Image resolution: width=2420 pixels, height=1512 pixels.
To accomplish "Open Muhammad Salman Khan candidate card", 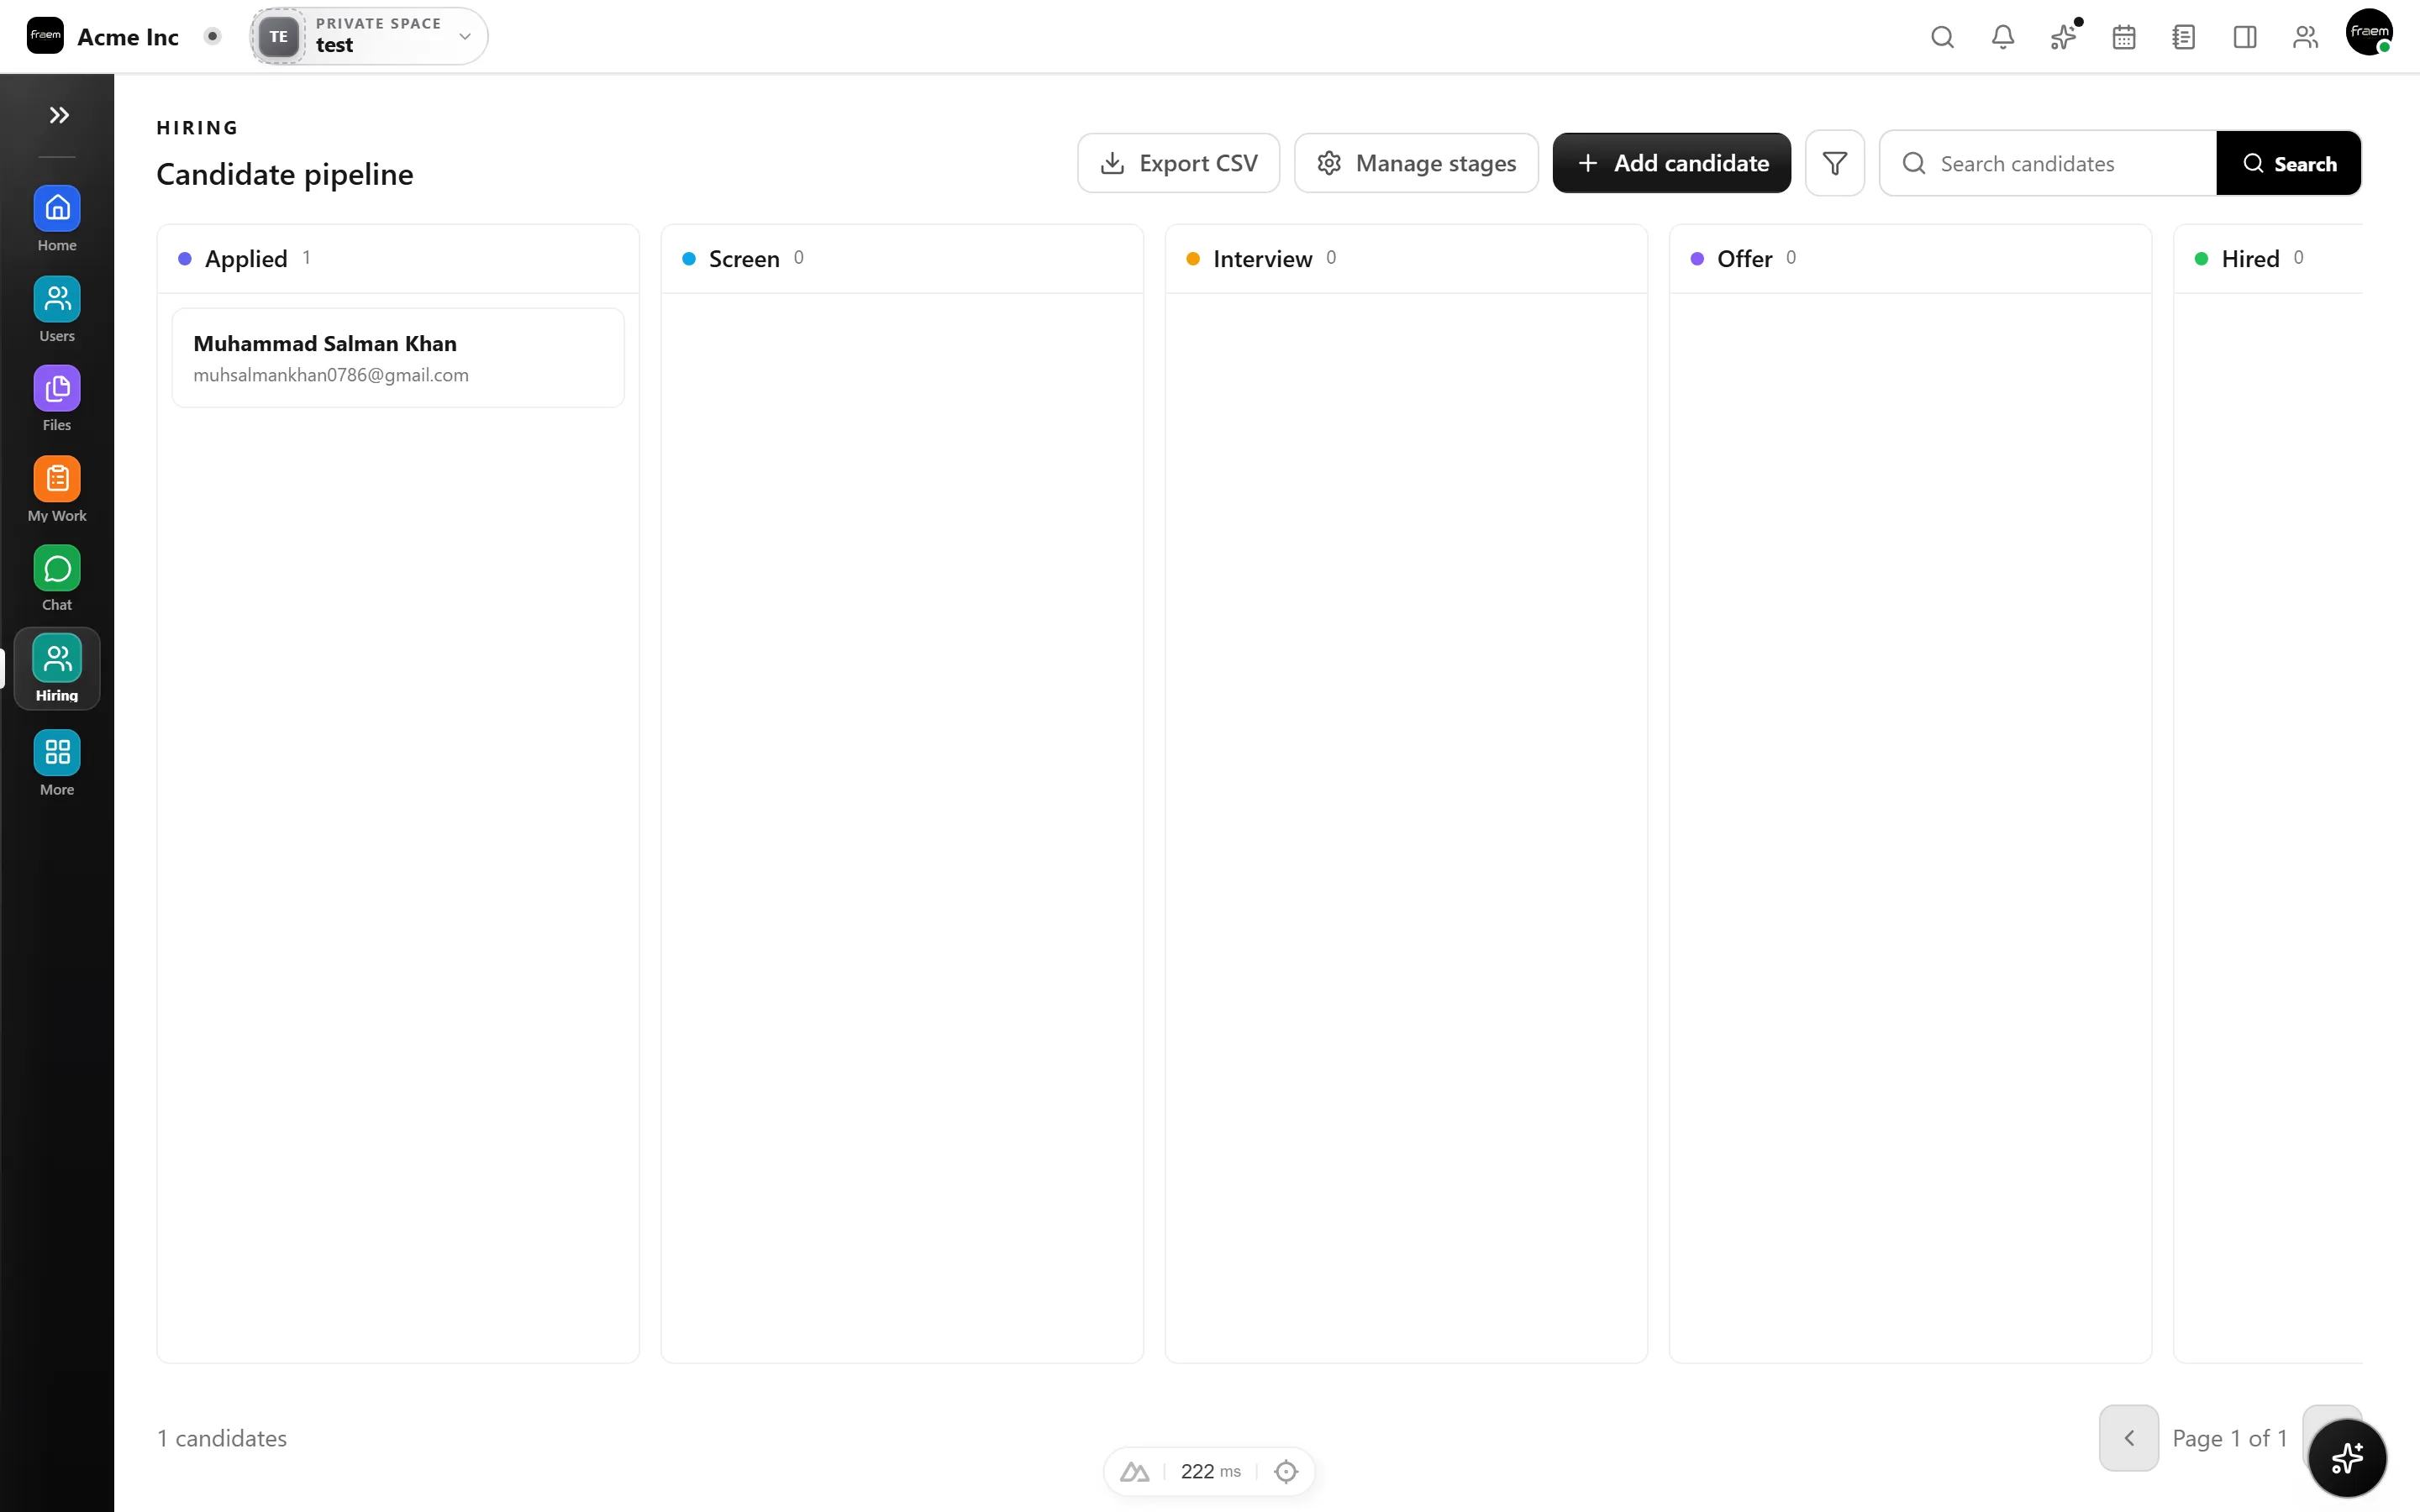I will [398, 358].
